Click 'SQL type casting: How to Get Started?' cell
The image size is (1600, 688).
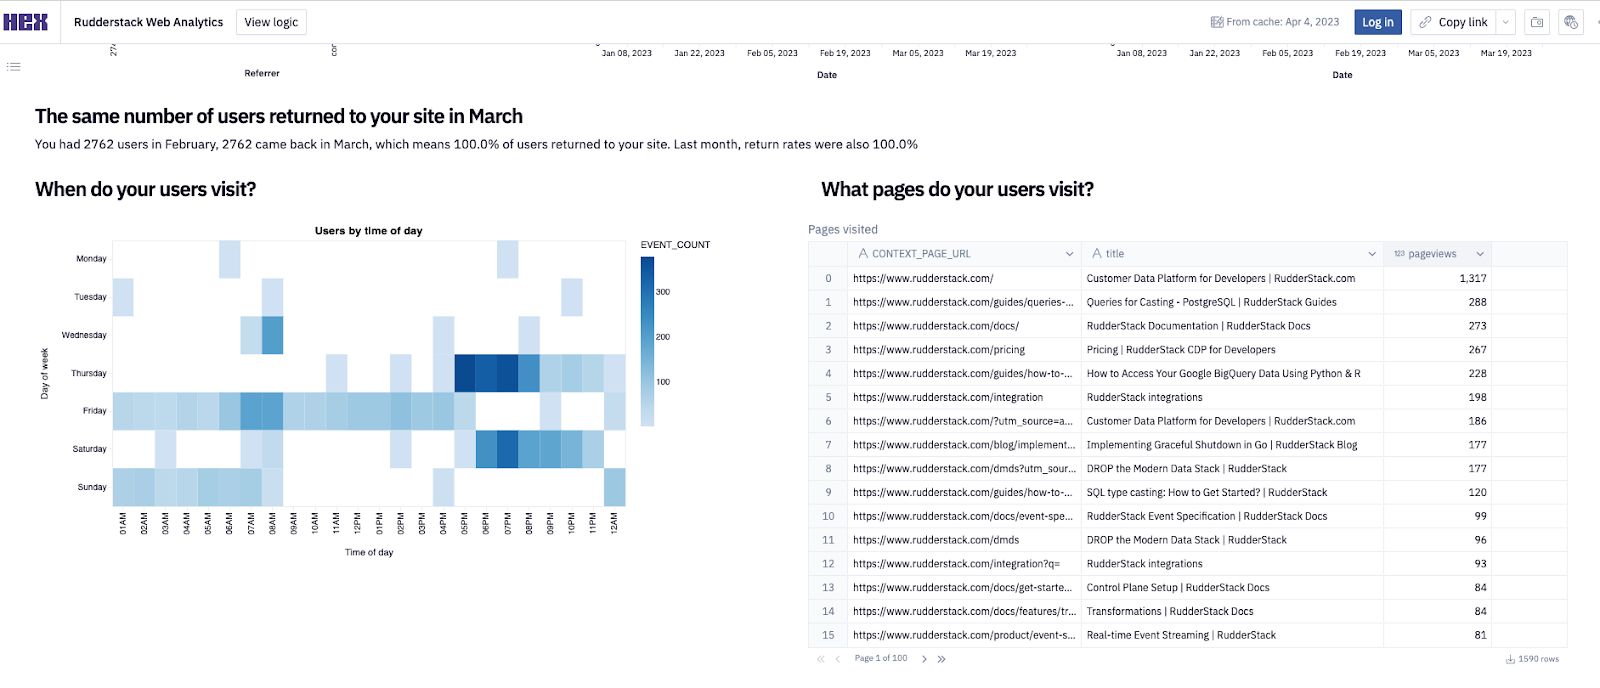point(1233,492)
